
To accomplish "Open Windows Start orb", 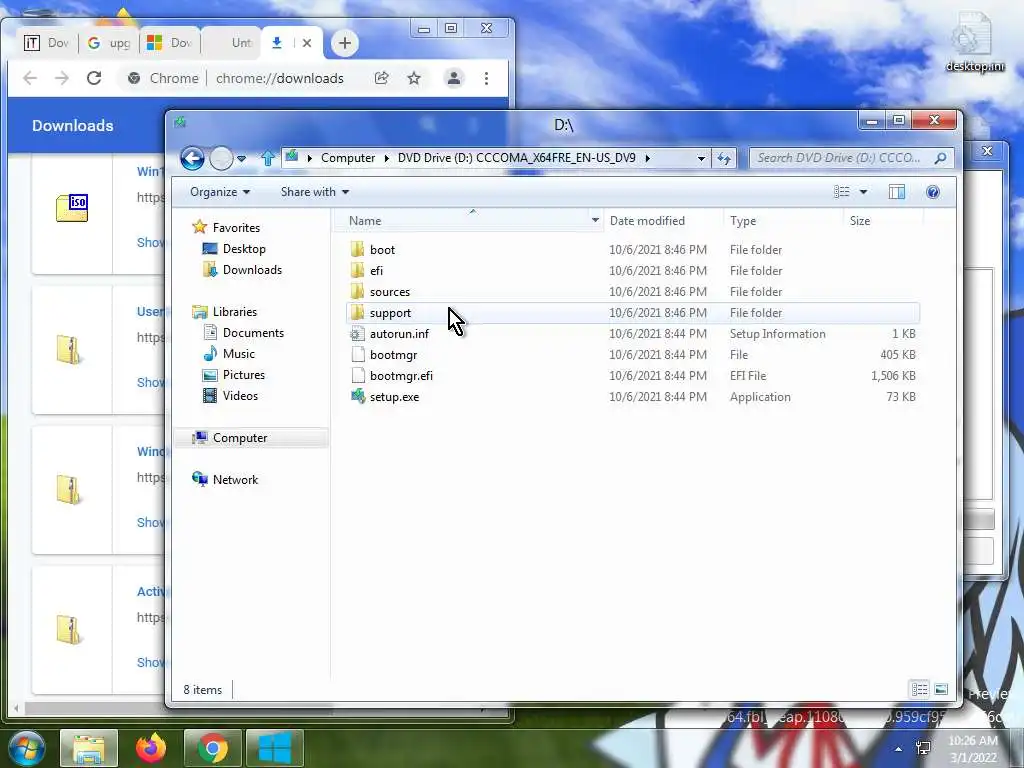I will (25, 748).
